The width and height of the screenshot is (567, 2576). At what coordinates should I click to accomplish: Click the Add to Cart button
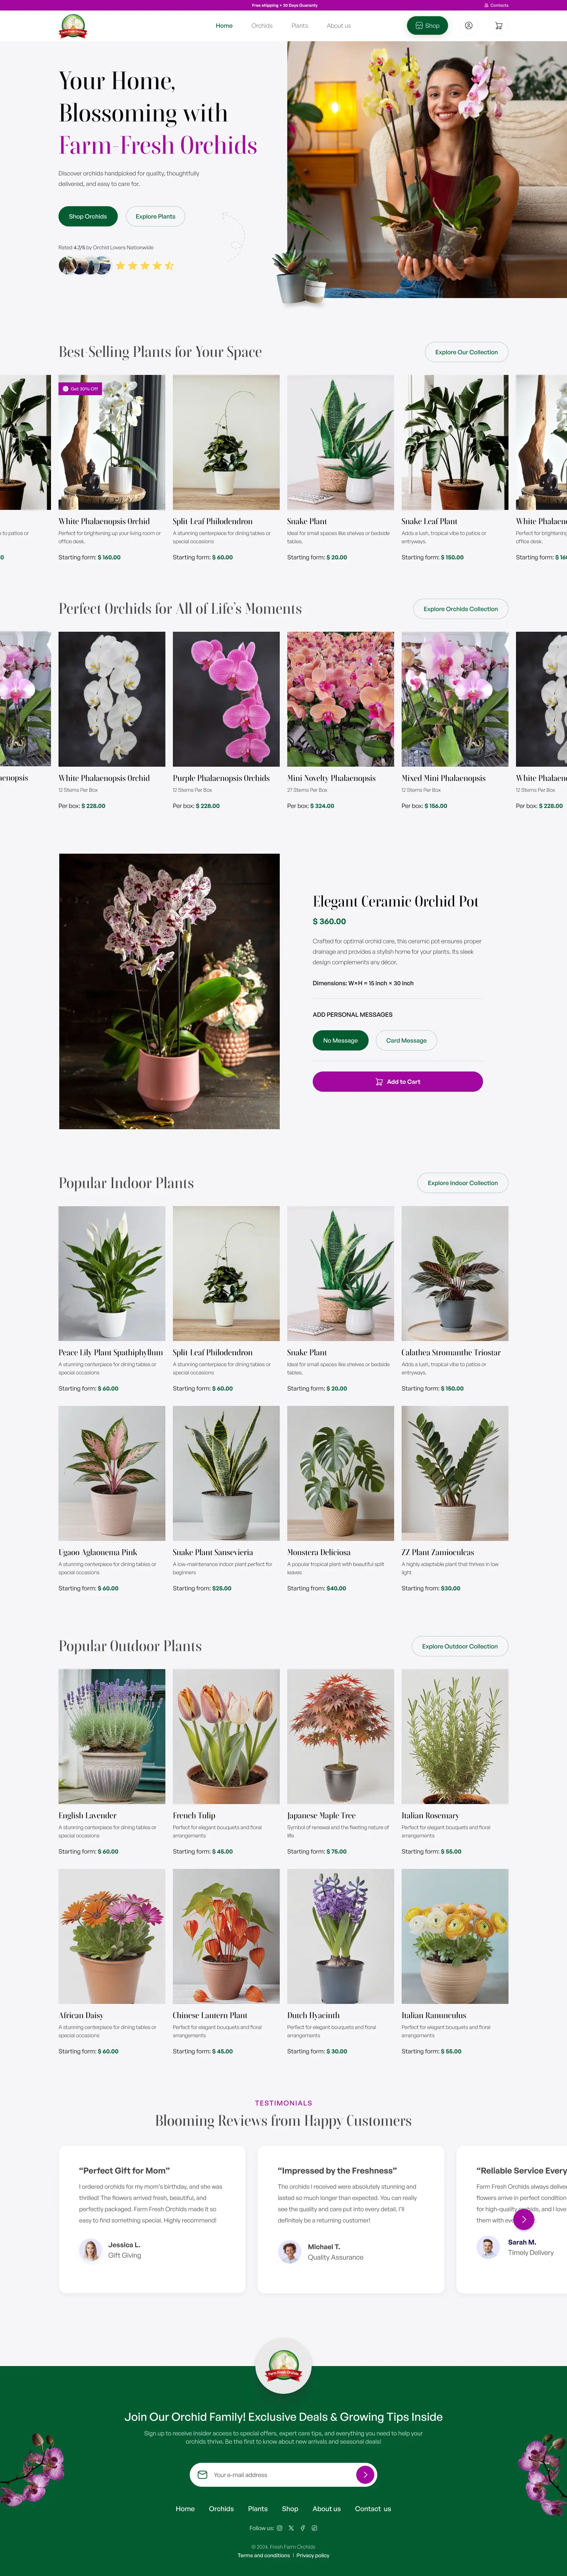coord(398,1081)
